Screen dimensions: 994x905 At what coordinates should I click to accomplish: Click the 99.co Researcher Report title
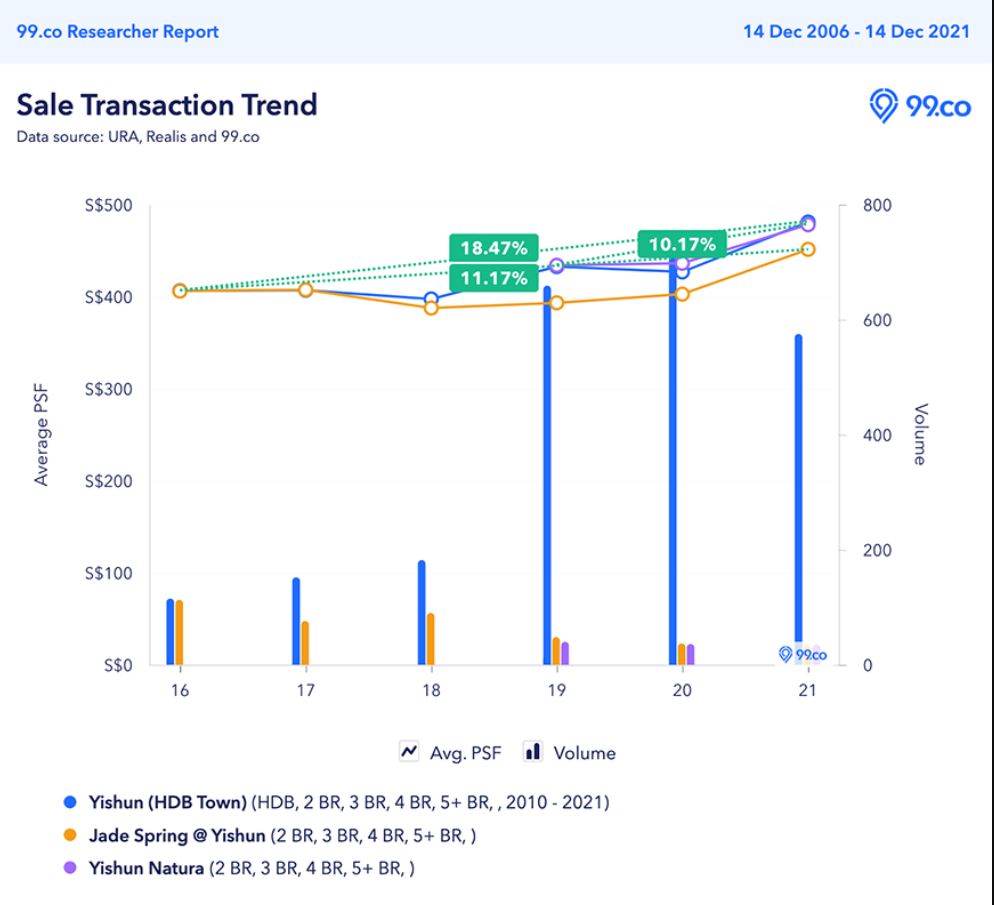tap(117, 31)
